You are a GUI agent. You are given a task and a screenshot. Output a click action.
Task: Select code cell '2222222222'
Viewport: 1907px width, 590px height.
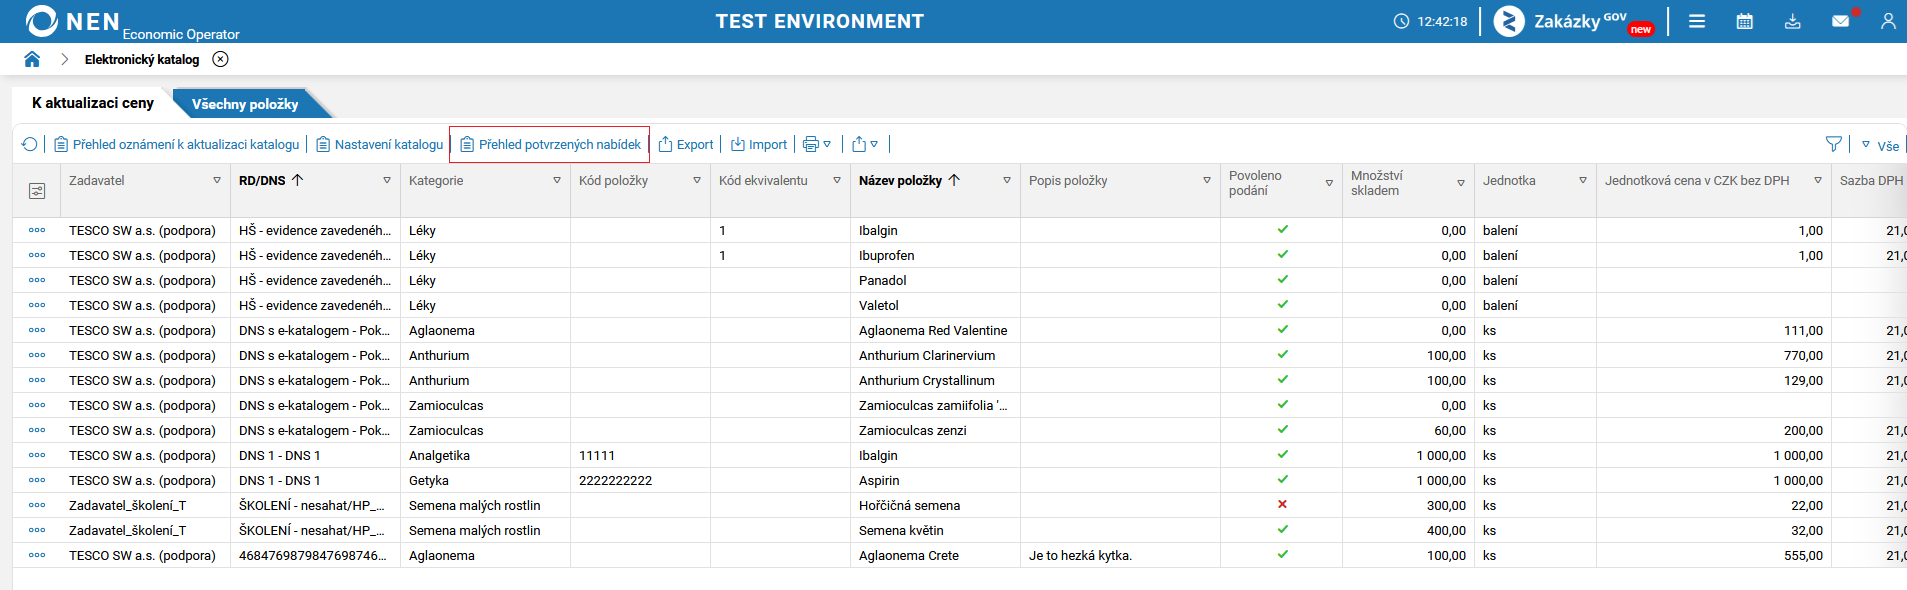[x=640, y=480]
